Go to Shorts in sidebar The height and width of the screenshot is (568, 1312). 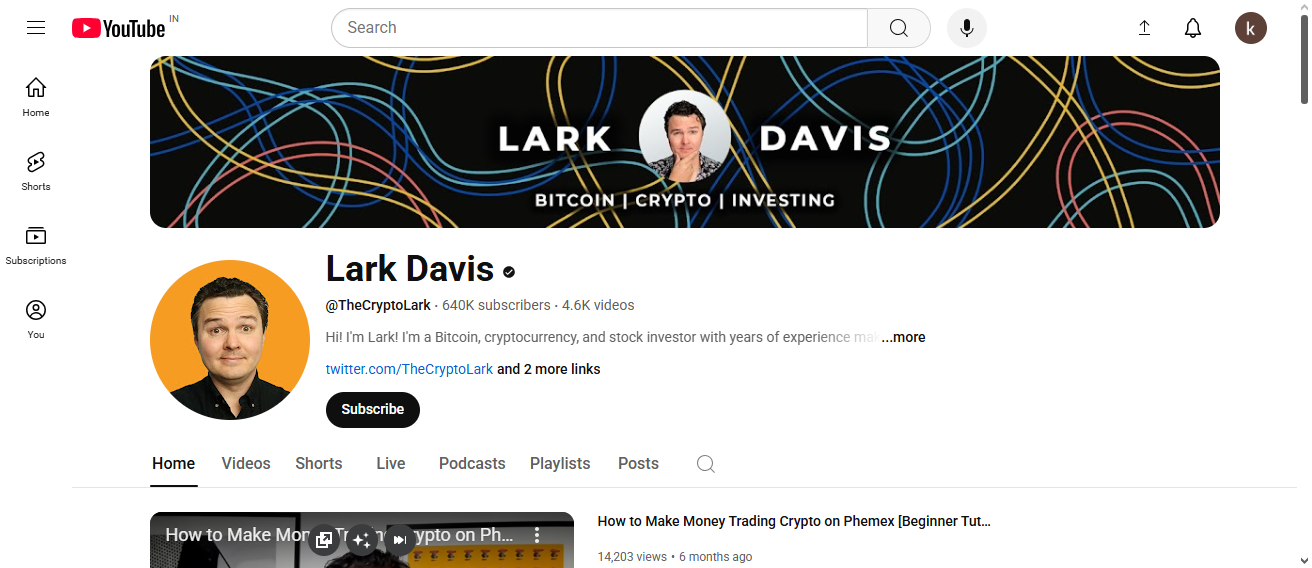(x=36, y=171)
